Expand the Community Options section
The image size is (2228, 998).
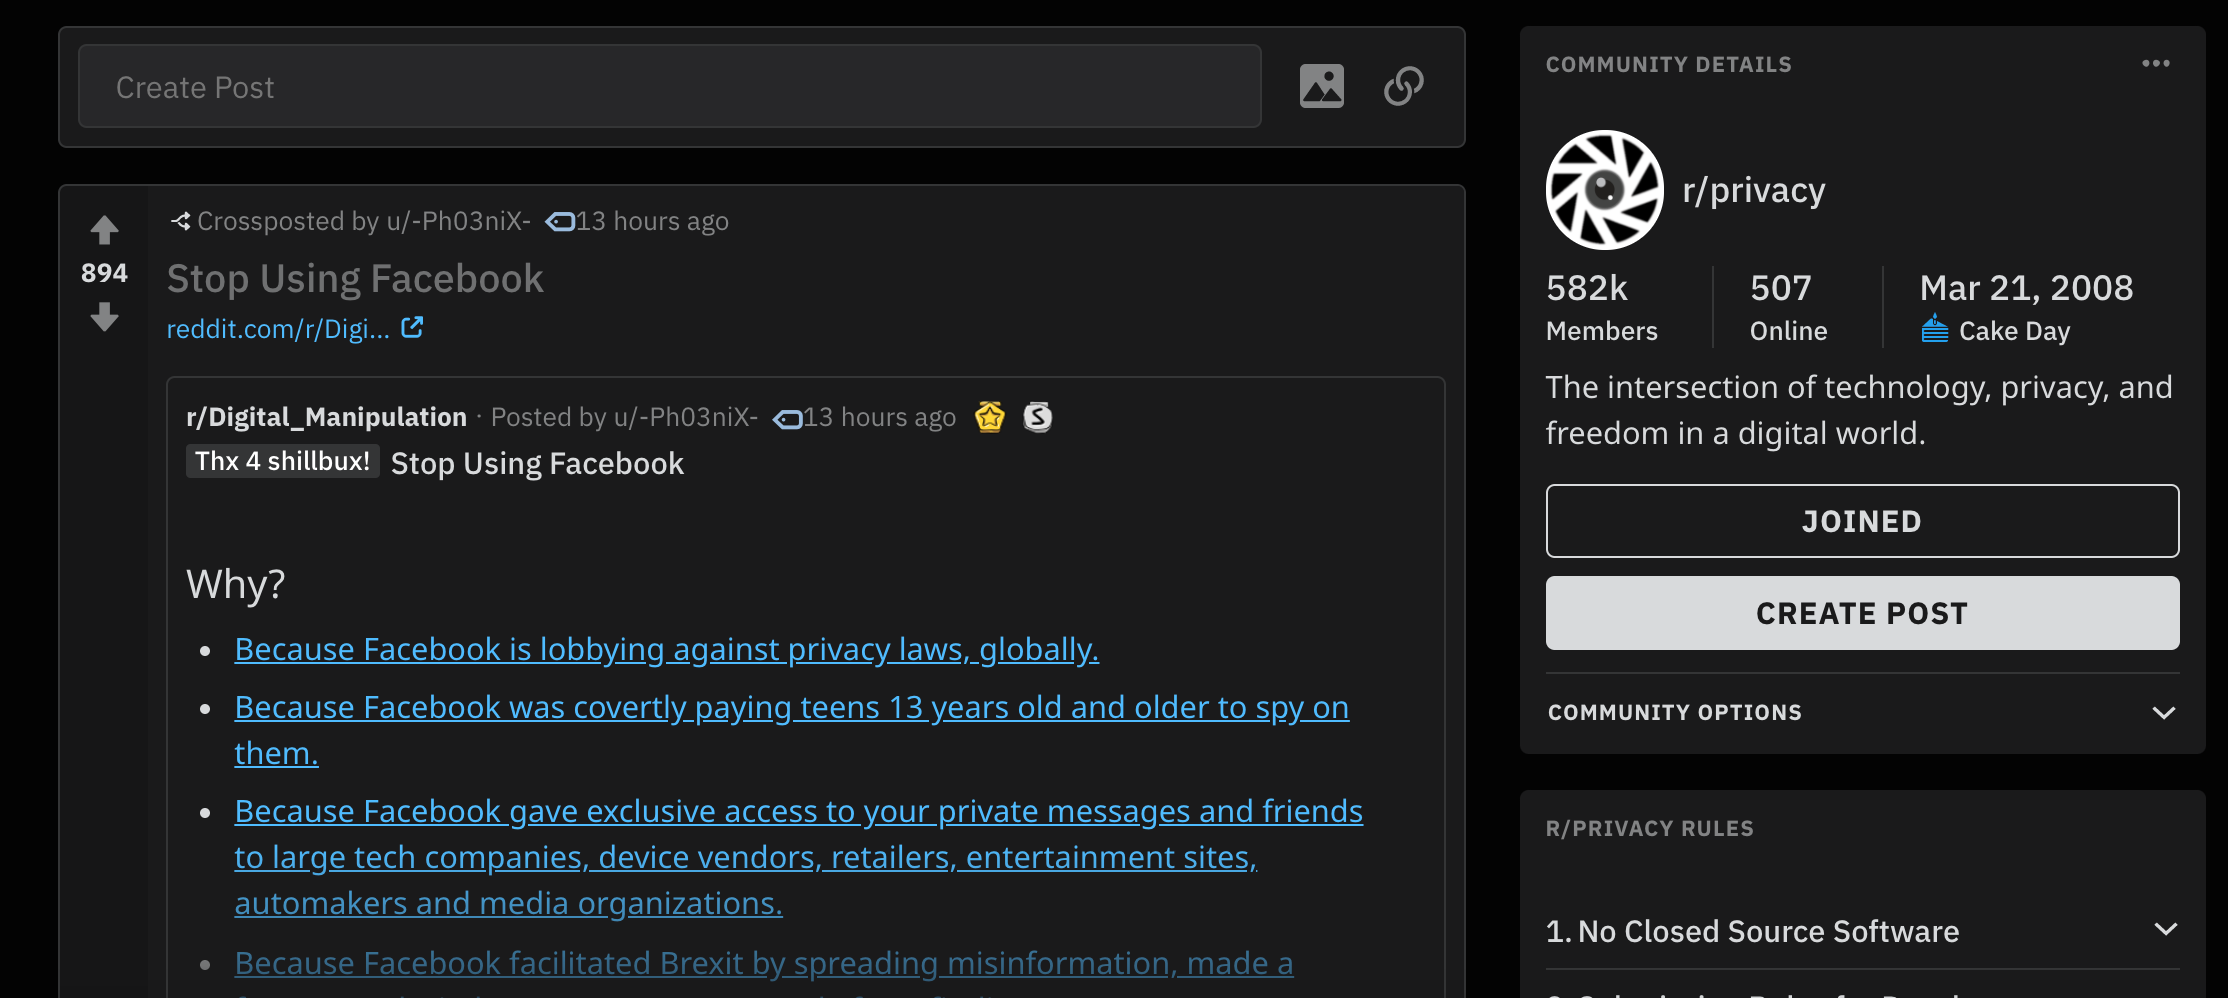tap(1862, 712)
